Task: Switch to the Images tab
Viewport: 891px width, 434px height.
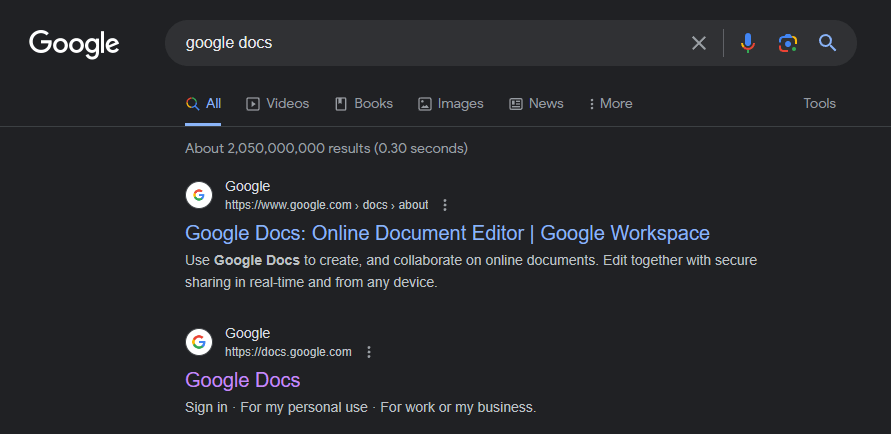Action: point(451,103)
